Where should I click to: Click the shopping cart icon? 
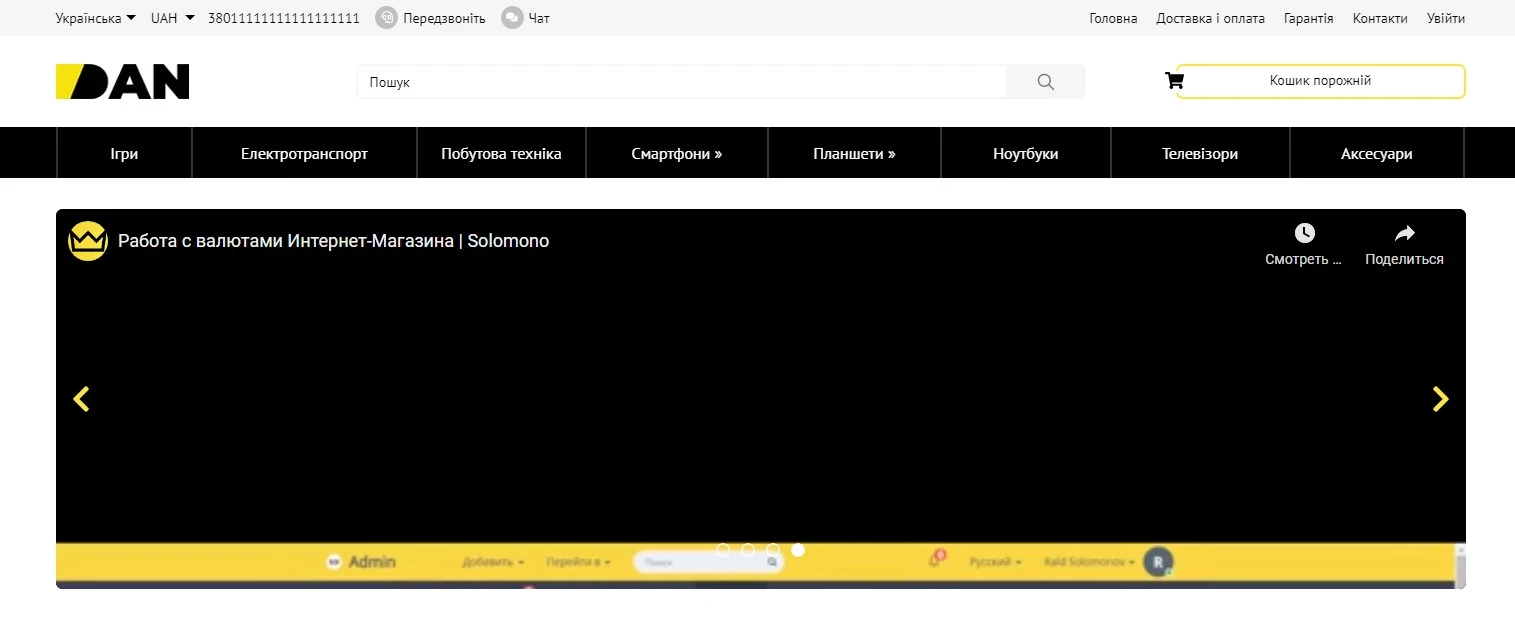coord(1174,81)
